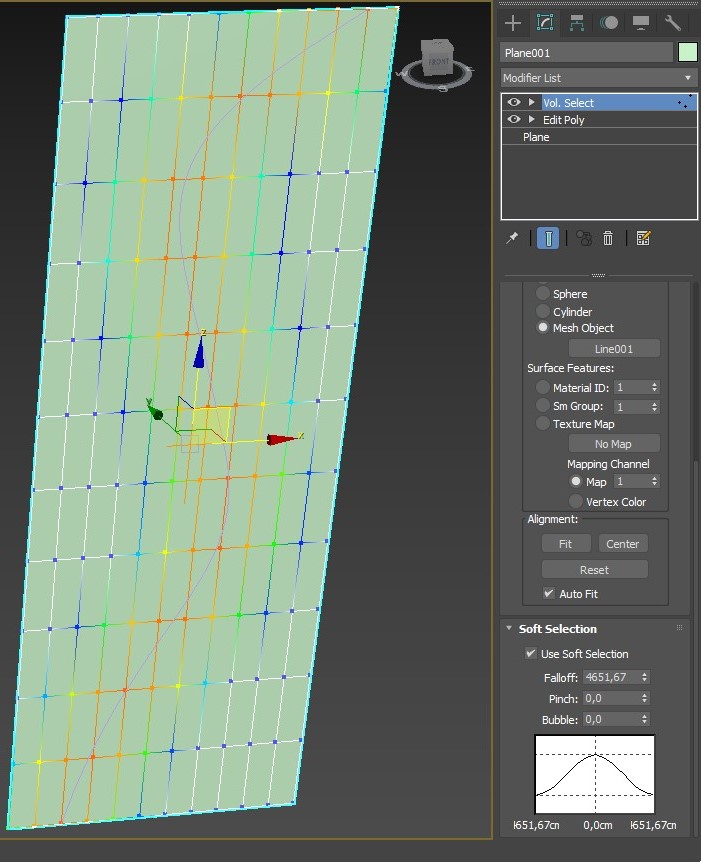Click the green object color swatch

687,52
